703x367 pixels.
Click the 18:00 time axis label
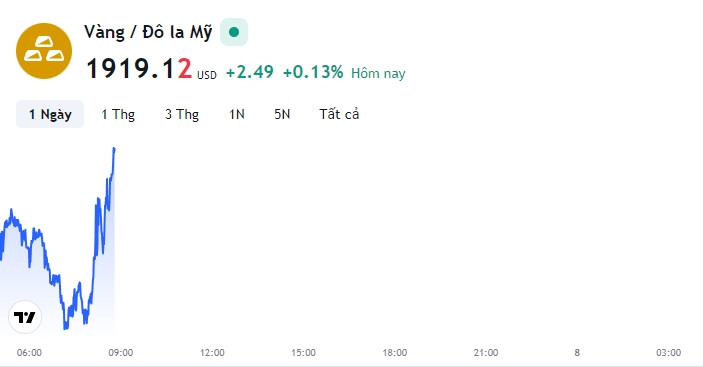[395, 353]
